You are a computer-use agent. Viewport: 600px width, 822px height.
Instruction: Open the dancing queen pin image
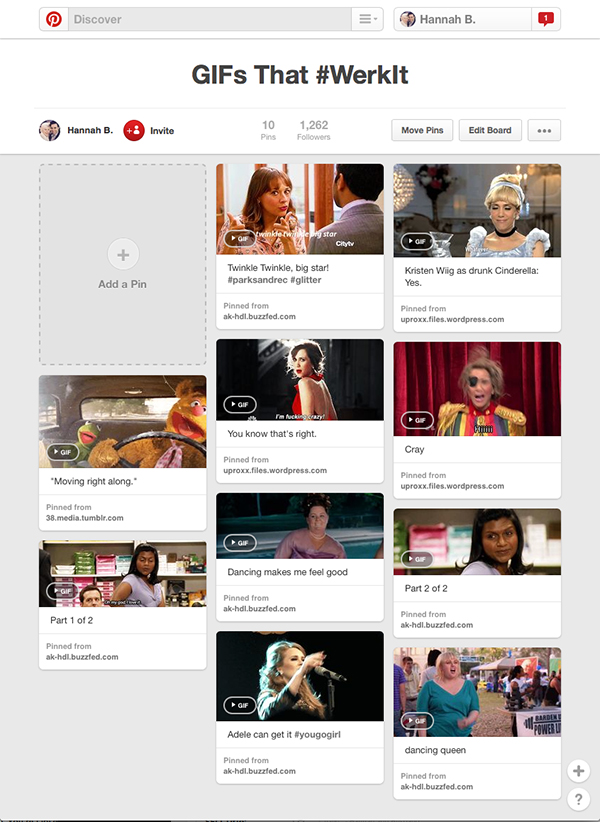tap(477, 692)
